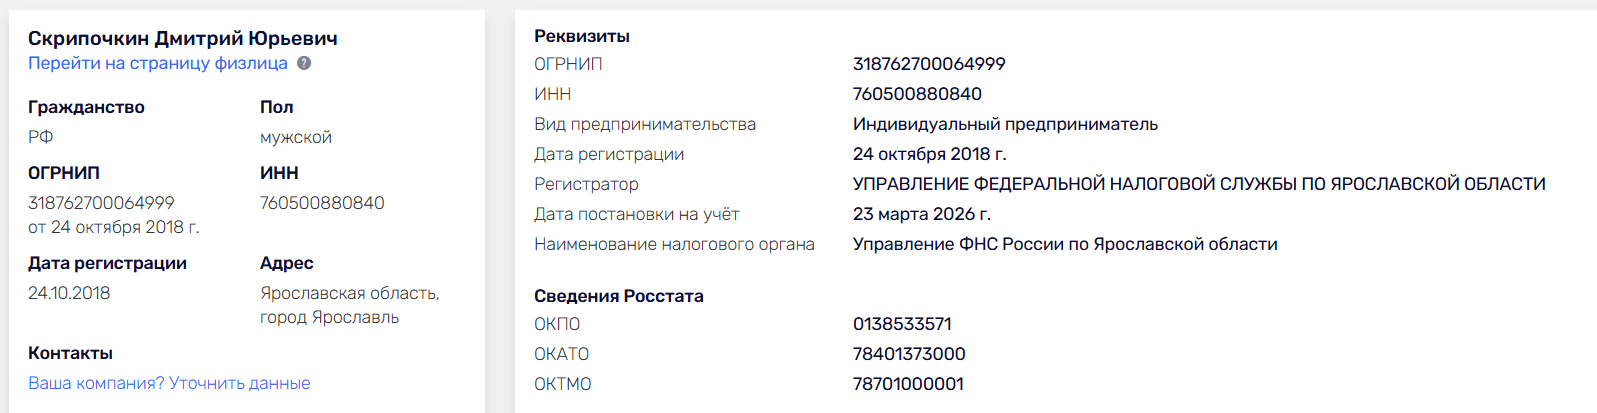Image resolution: width=1597 pixels, height=413 pixels.
Task: Click ОГРНИП value under Реквизиты
Action: tap(928, 64)
